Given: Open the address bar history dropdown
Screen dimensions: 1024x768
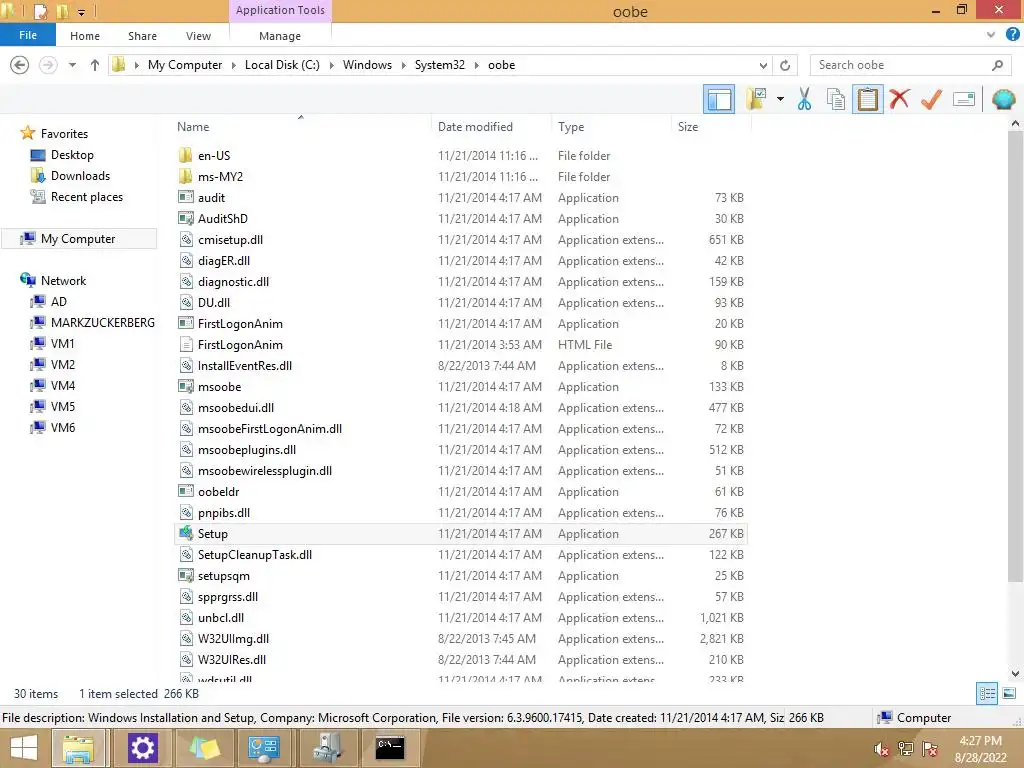Looking at the screenshot, I should (x=763, y=65).
